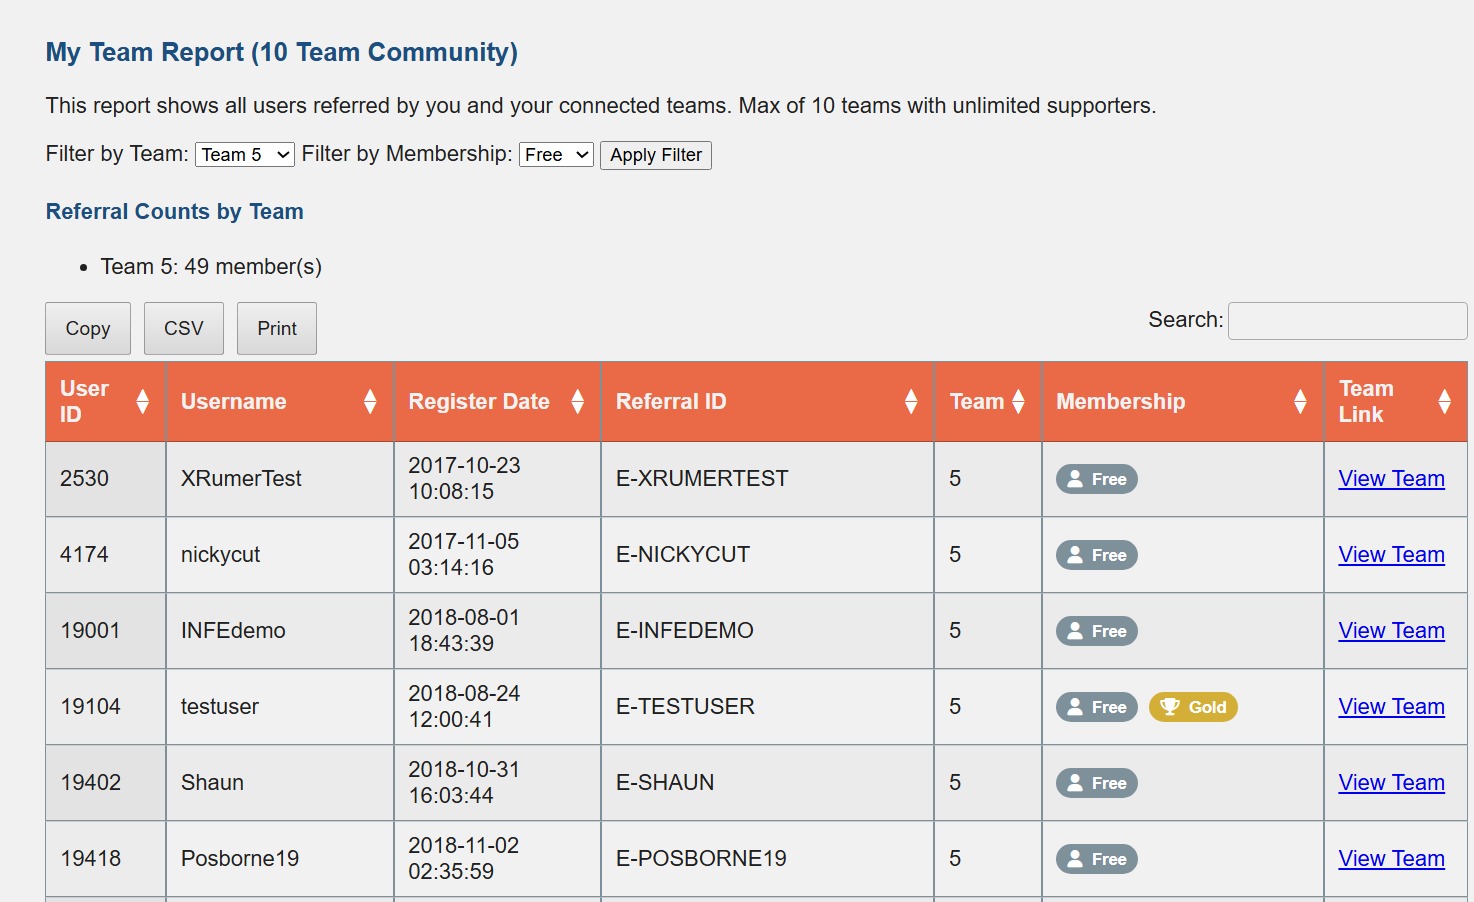
Task: Click Referral ID E-POSBORNE19
Action: (701, 859)
